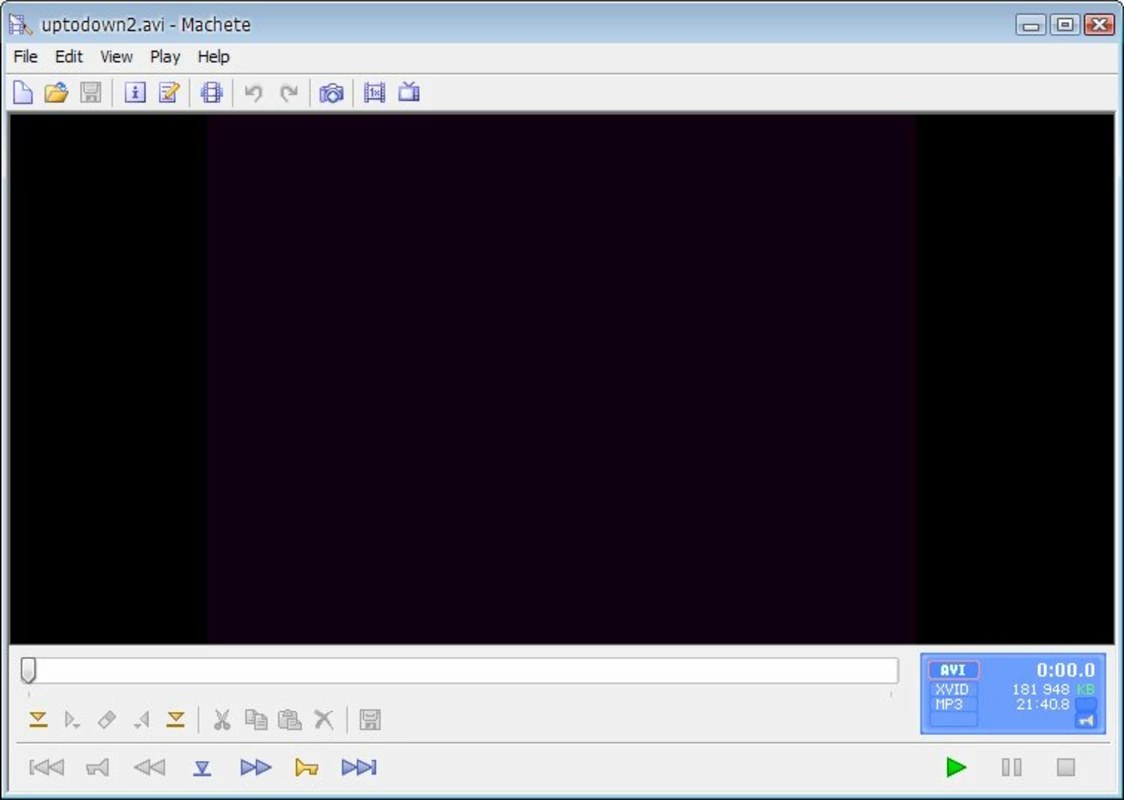Click the Save floppy icon in top toolbar
This screenshot has width=1124, height=800.
click(x=90, y=92)
